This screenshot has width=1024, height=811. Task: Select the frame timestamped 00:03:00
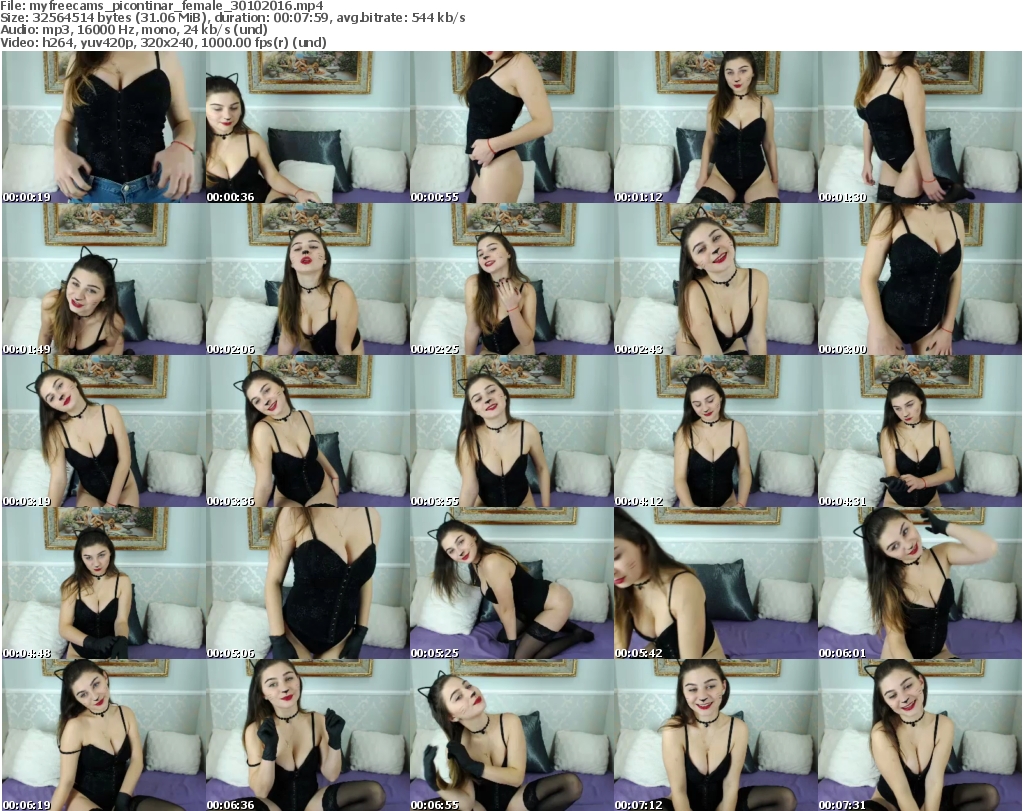[x=919, y=279]
